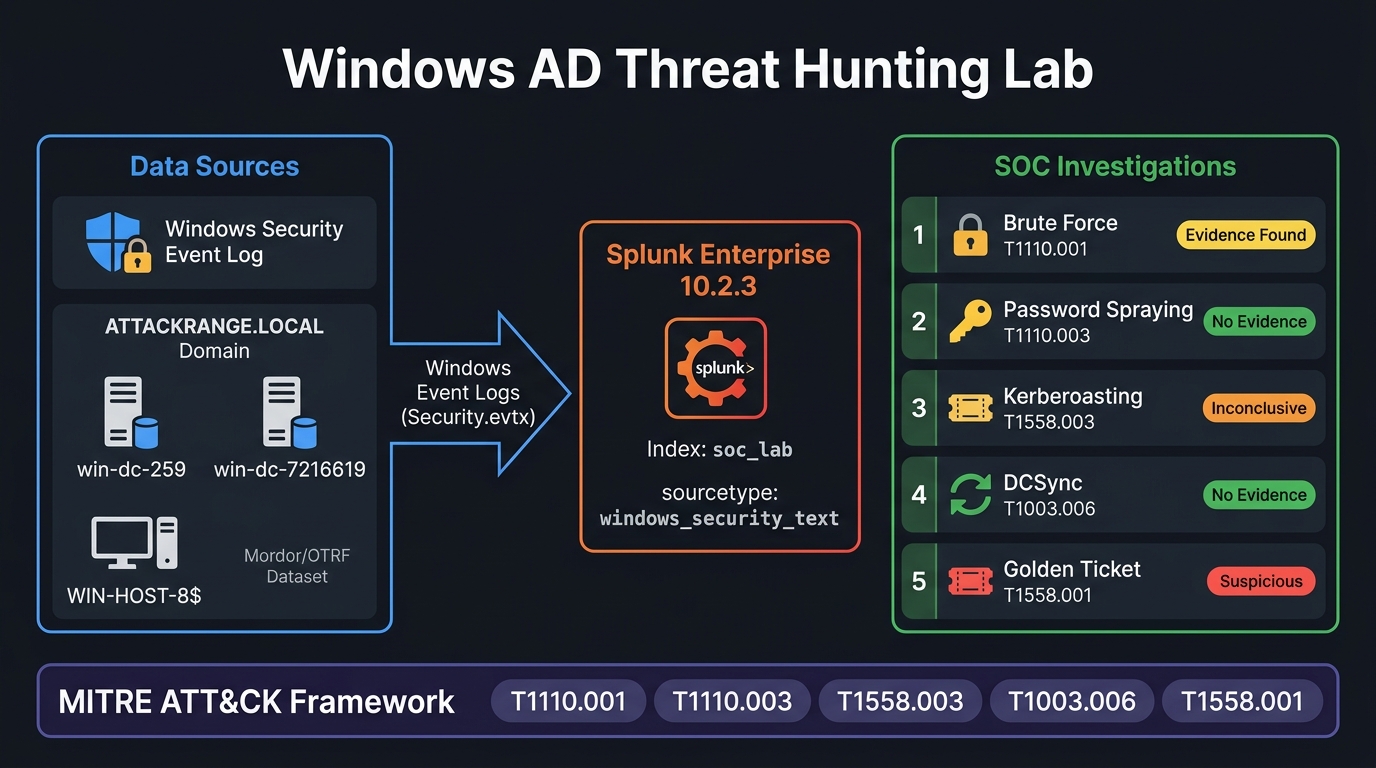Click the "MITRE ATT&CK Framework" label
The height and width of the screenshot is (768, 1376).
257,701
